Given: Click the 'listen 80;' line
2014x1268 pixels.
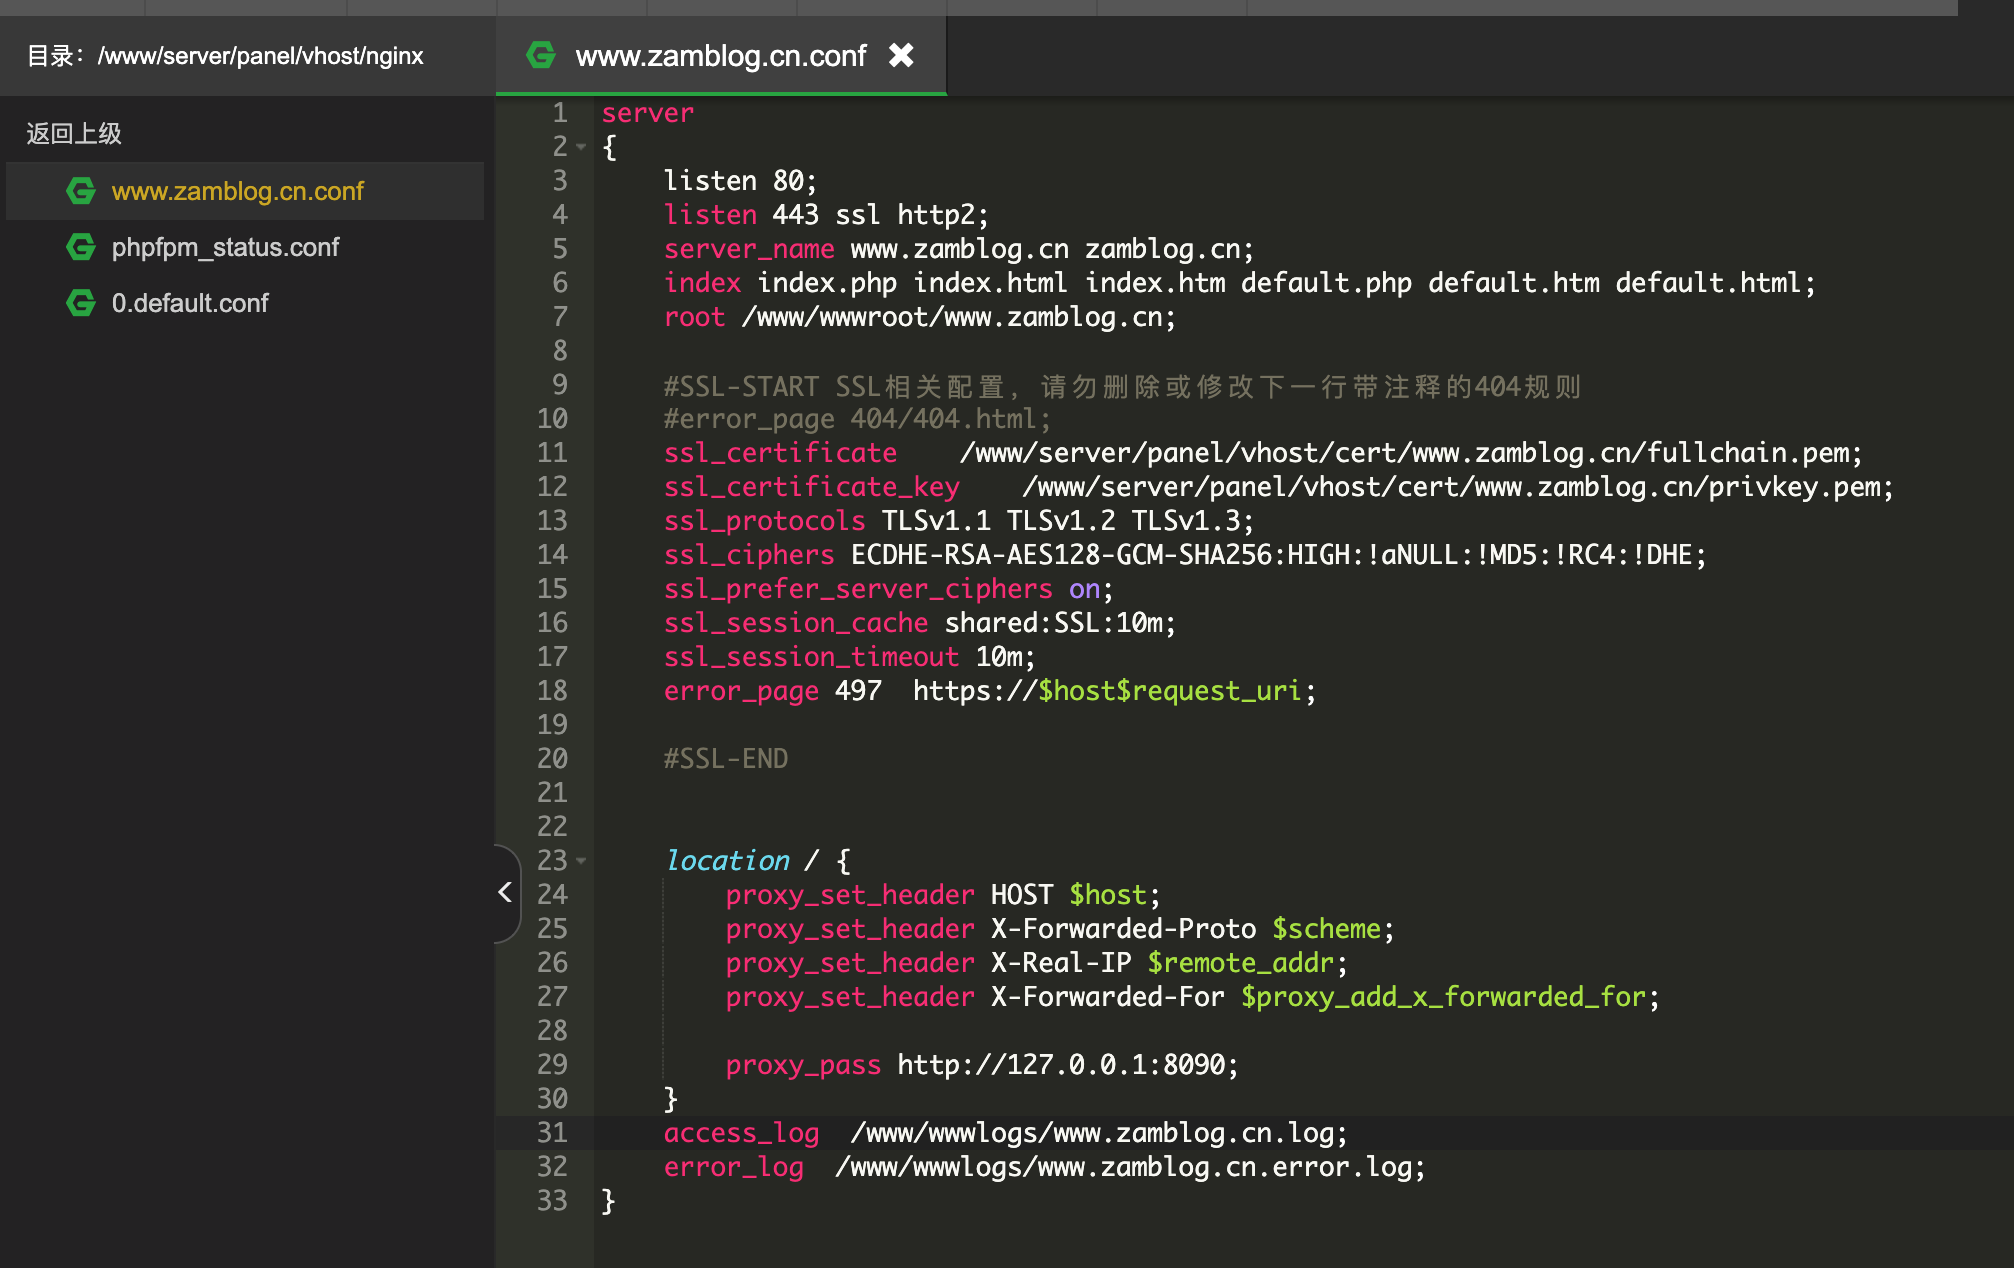Looking at the screenshot, I should point(740,181).
